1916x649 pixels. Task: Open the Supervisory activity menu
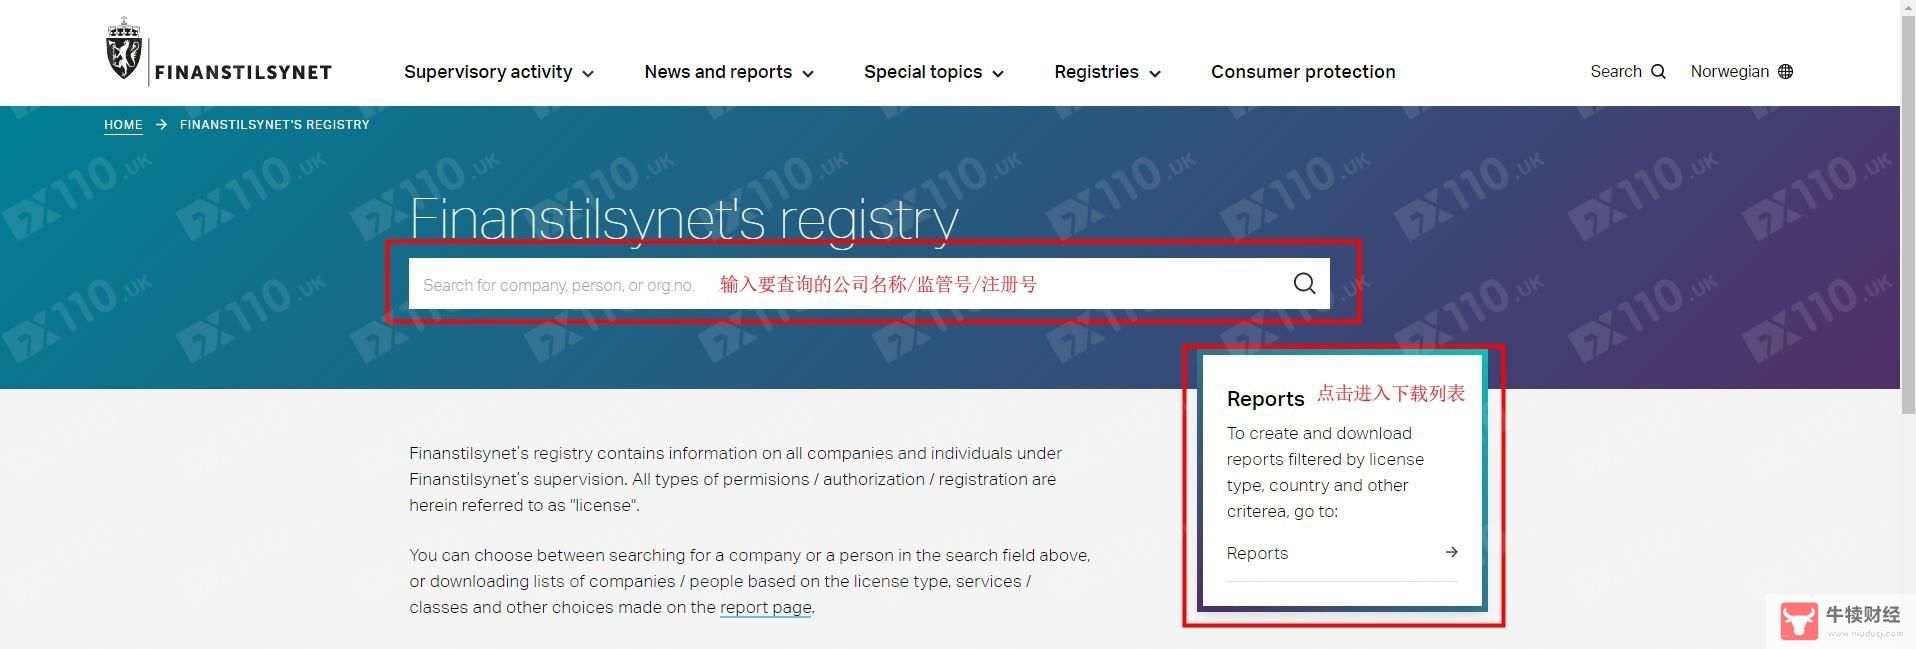(499, 72)
